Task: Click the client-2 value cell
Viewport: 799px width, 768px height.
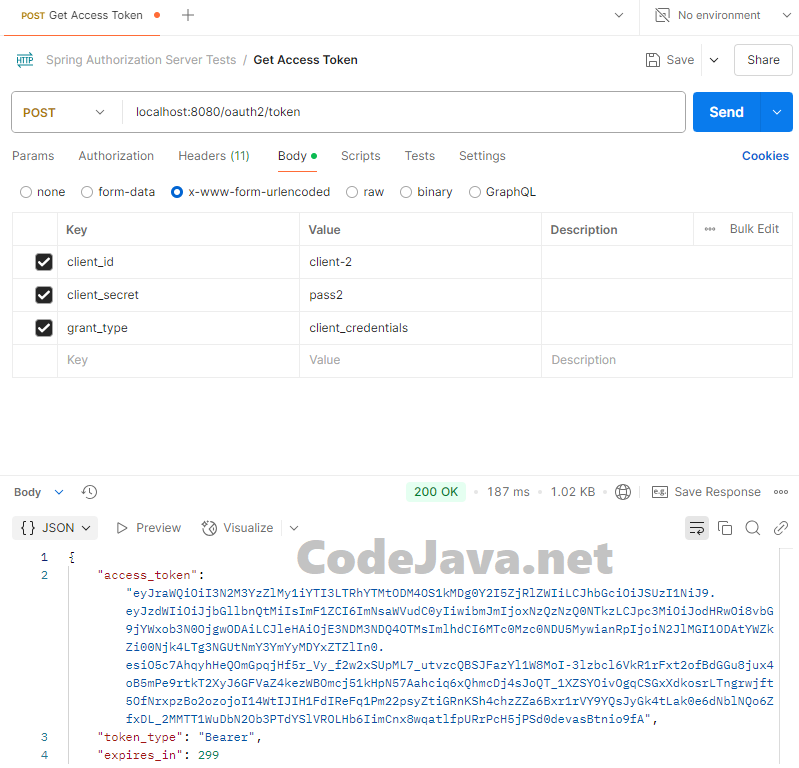Action: click(420, 262)
